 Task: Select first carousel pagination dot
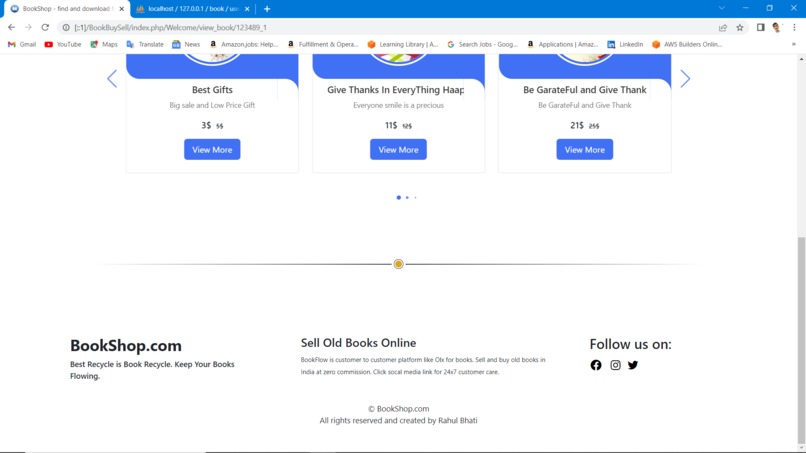398,197
